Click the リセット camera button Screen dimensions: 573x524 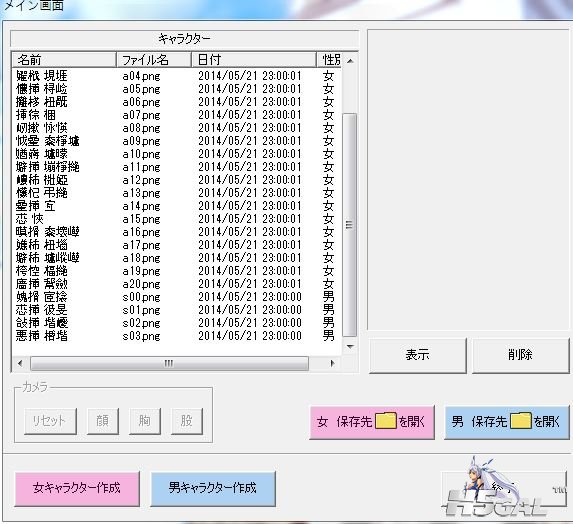coord(50,421)
